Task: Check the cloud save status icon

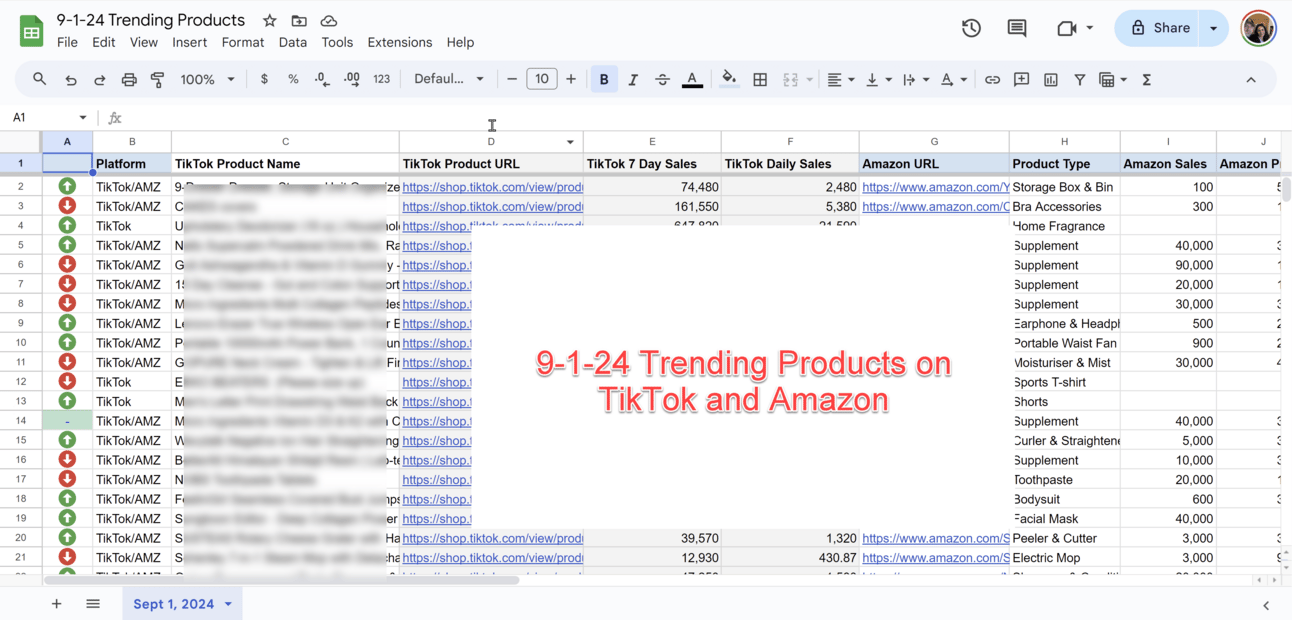Action: point(329,20)
